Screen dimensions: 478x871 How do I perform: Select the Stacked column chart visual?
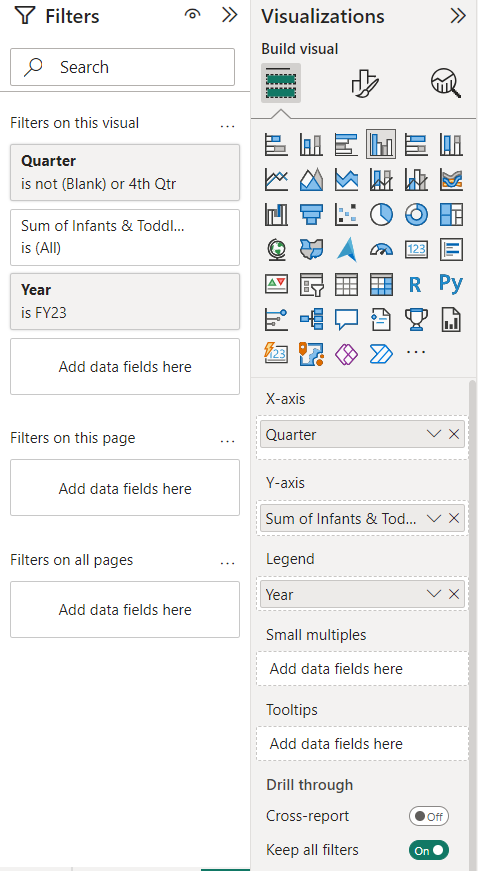point(311,145)
